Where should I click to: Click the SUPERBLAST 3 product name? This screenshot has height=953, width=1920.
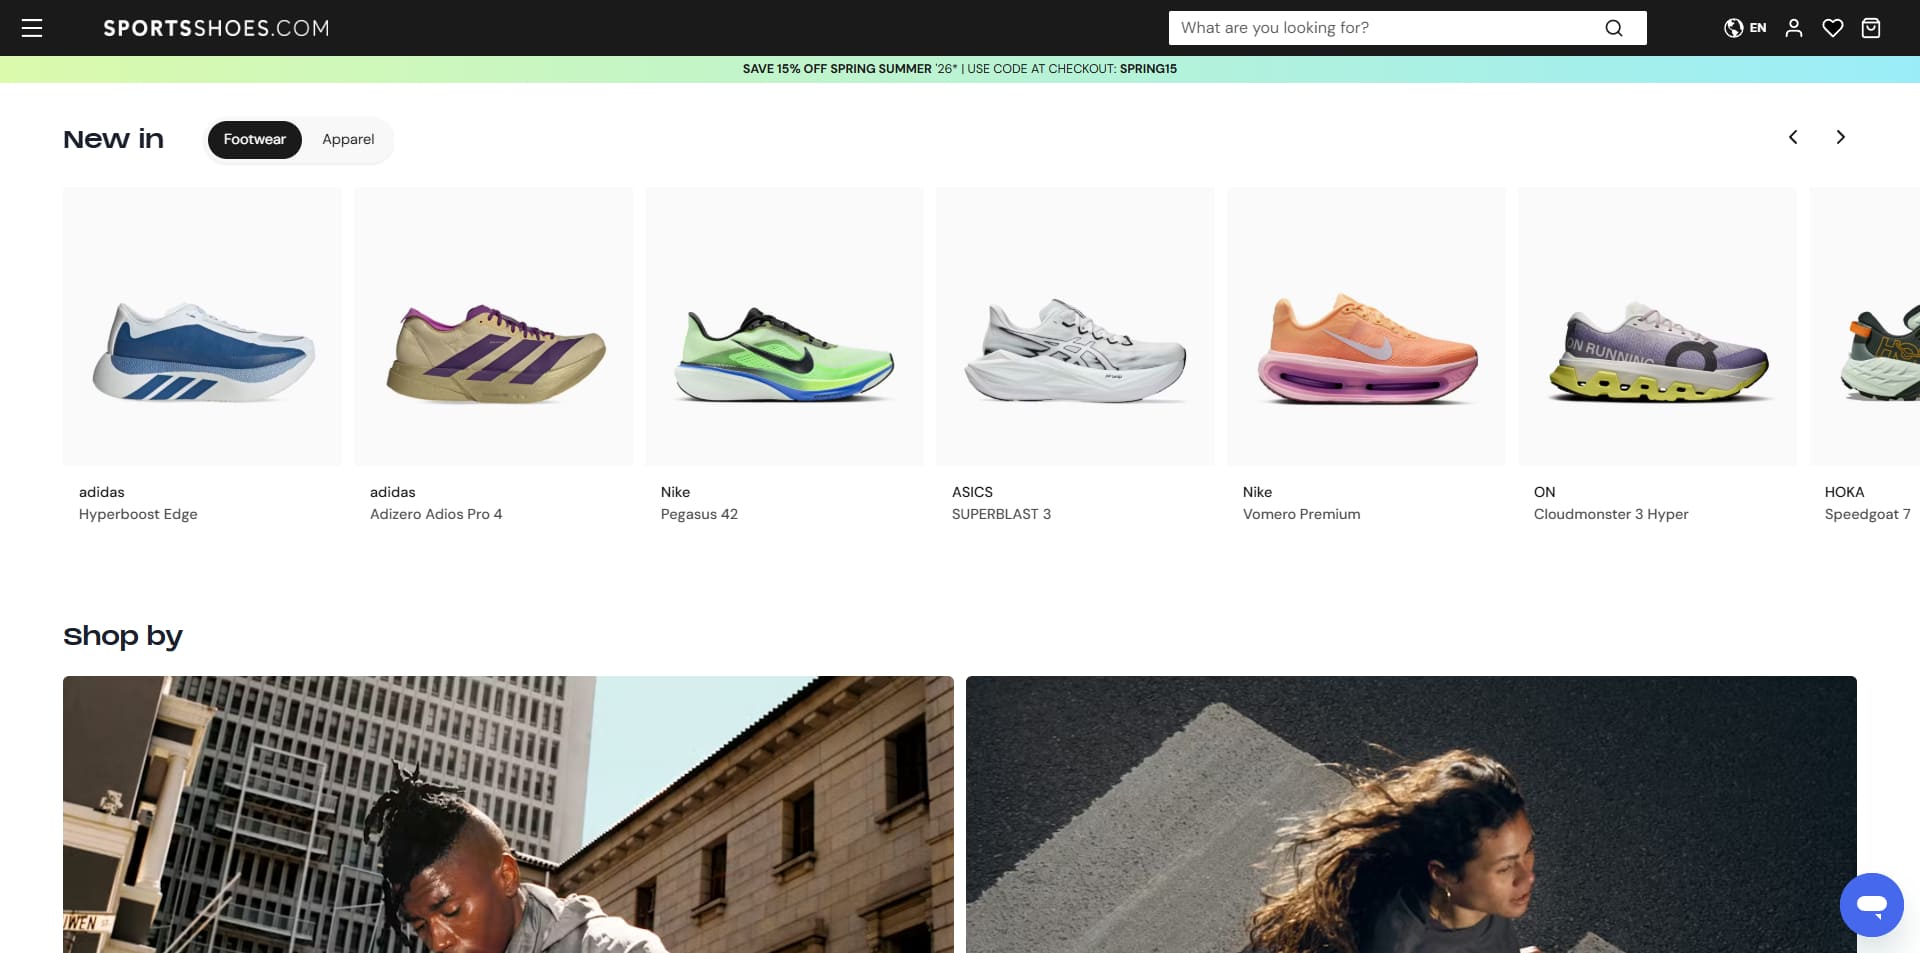click(1001, 514)
